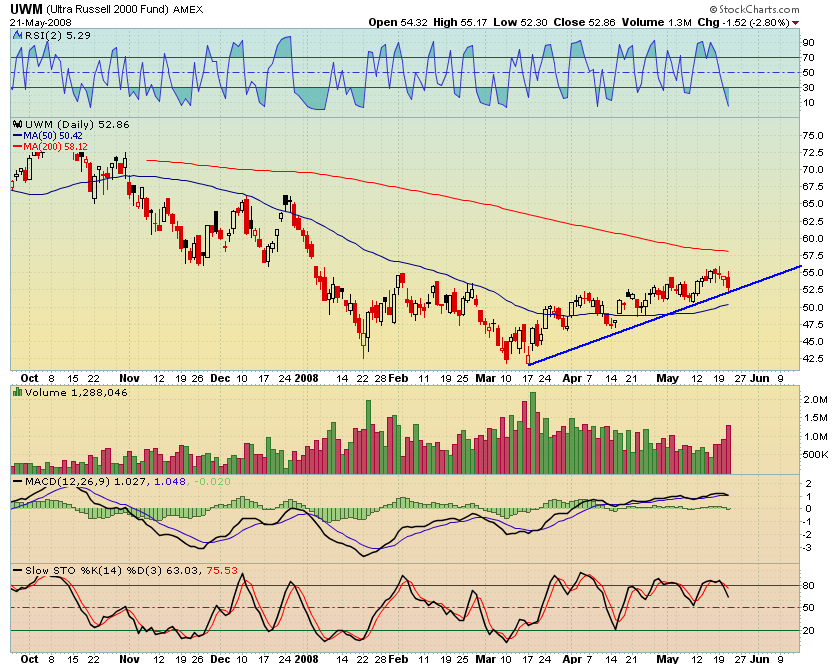Click the RSI(2) 5.29 label
This screenshot has width=833, height=664.
(58, 36)
